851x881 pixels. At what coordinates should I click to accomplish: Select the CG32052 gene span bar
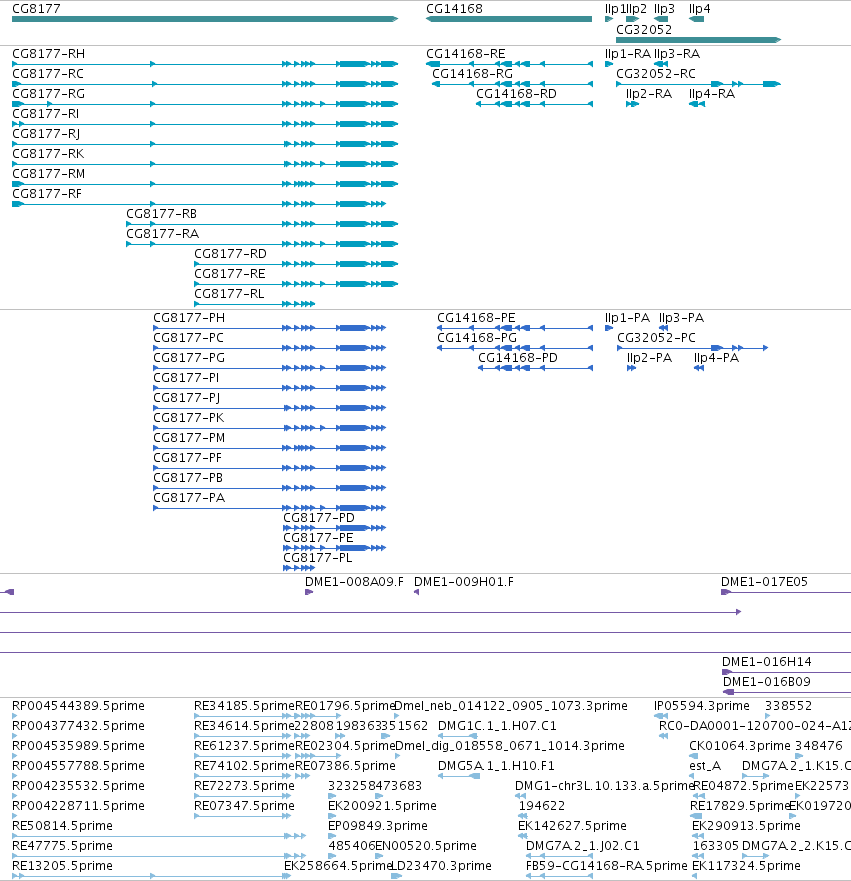[699, 40]
